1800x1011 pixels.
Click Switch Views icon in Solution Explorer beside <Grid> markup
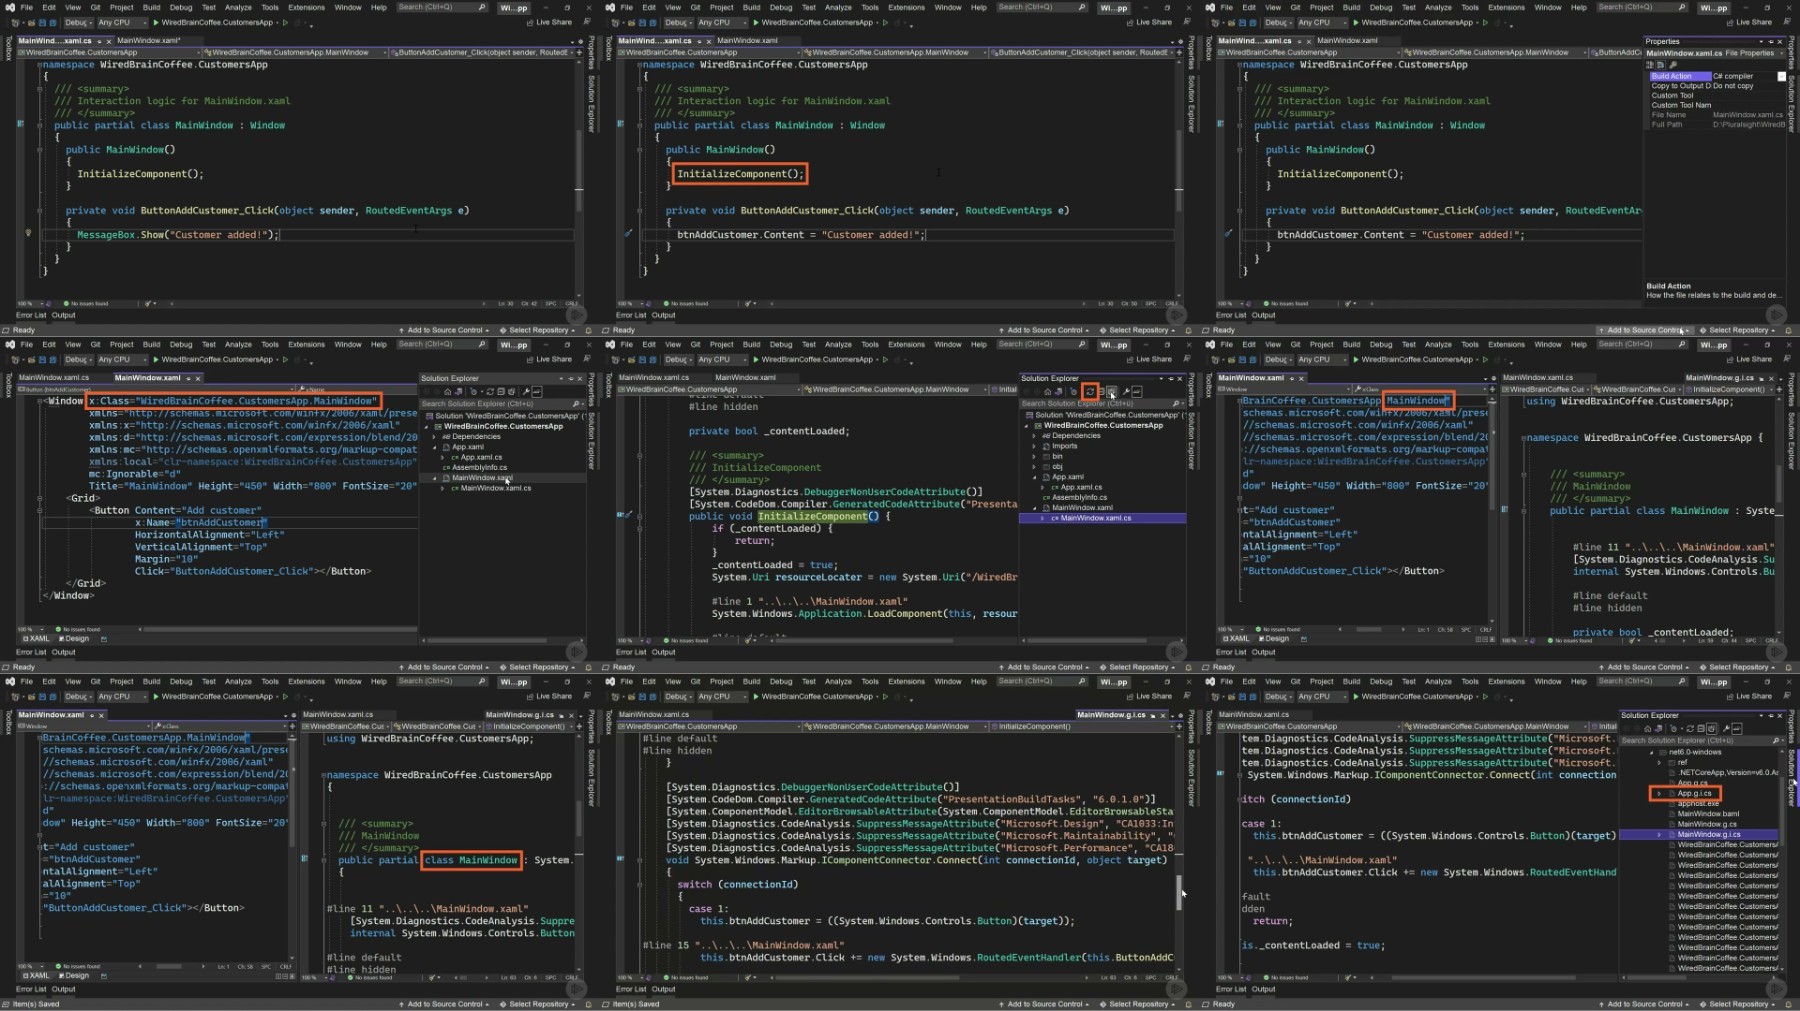460,391
